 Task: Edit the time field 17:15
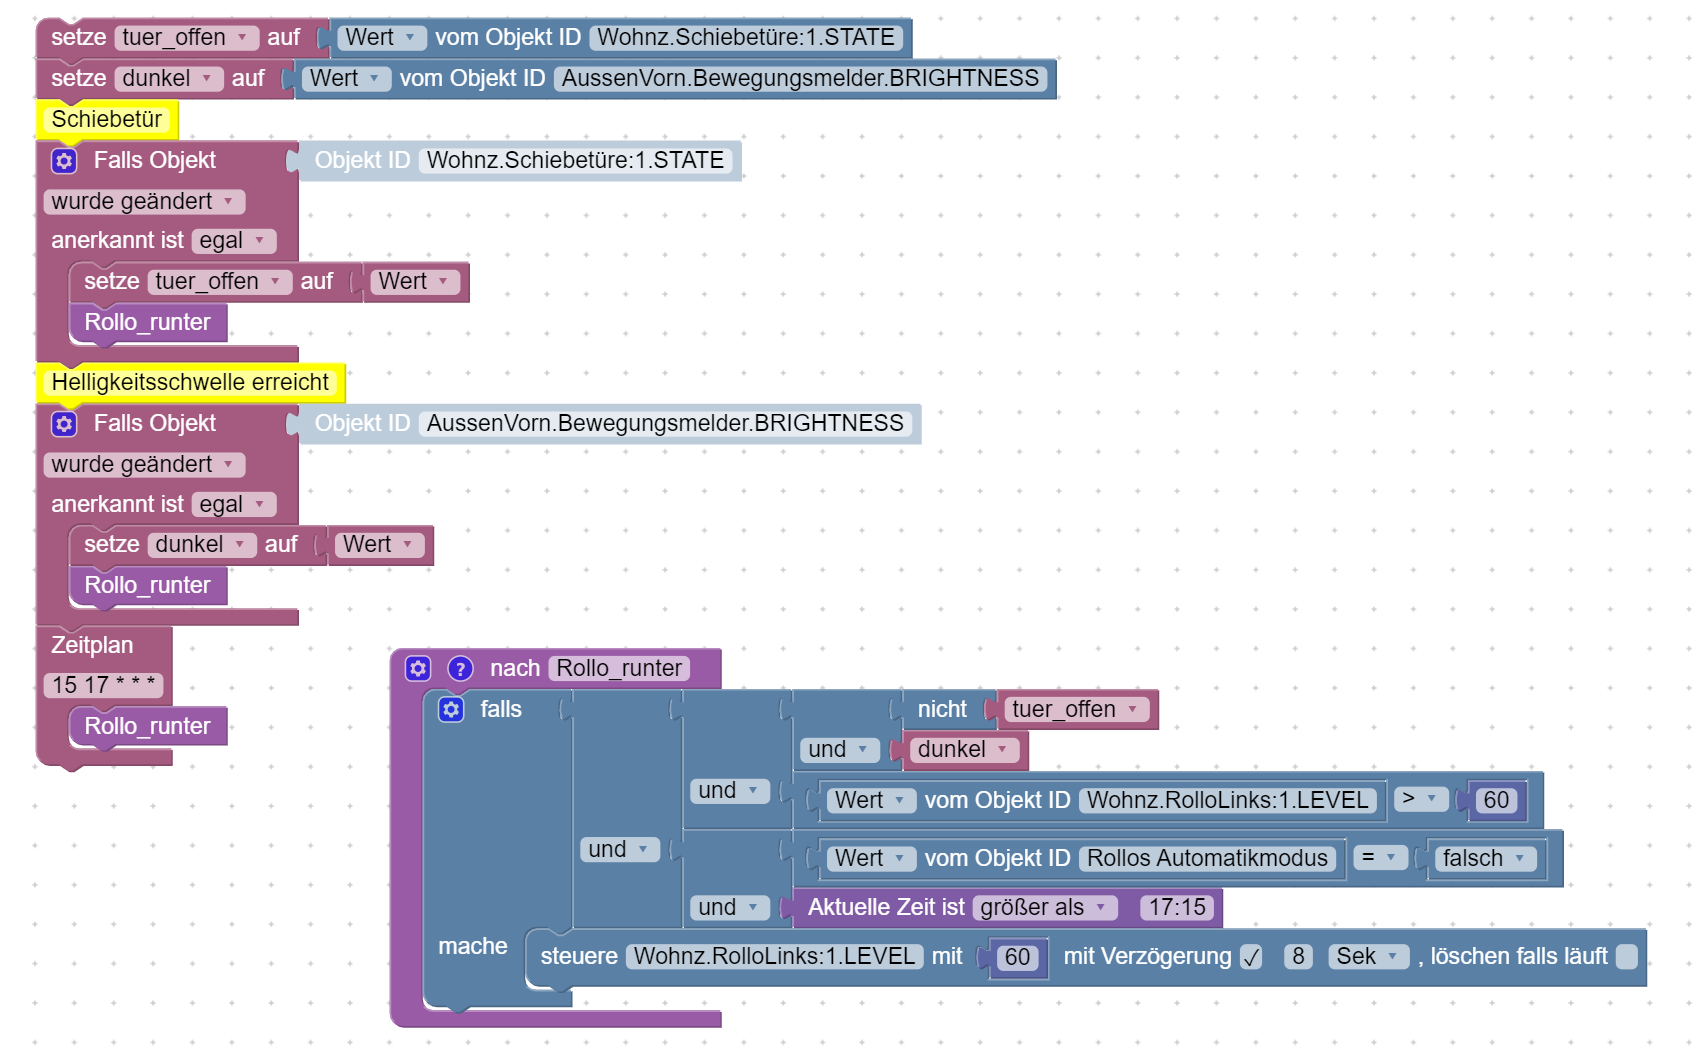(x=1177, y=908)
